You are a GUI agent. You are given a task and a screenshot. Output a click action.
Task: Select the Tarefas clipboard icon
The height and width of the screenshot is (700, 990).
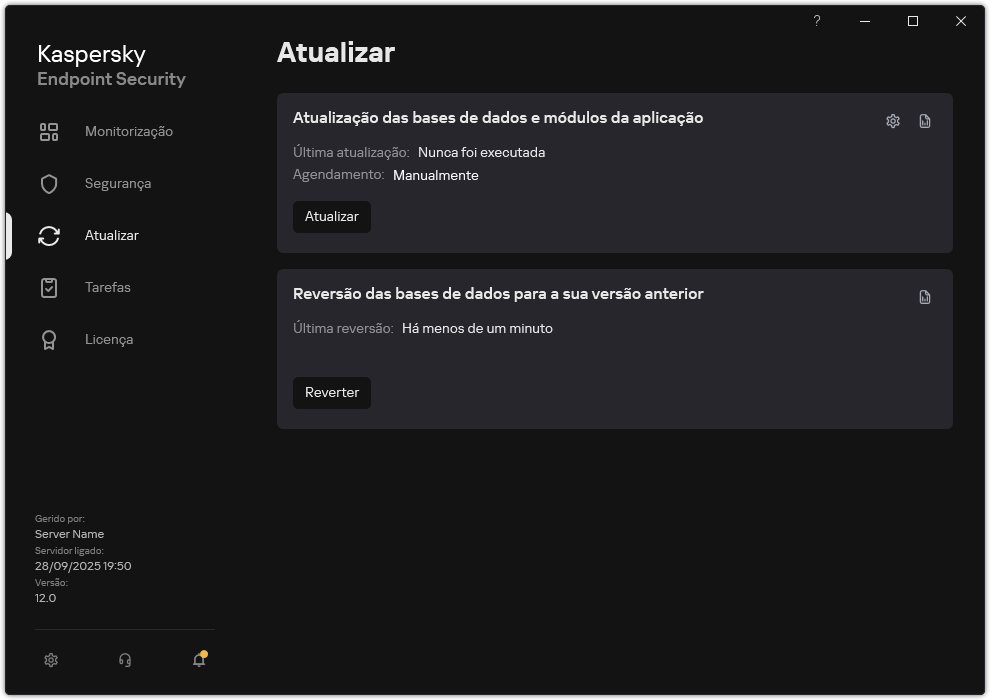tap(48, 287)
